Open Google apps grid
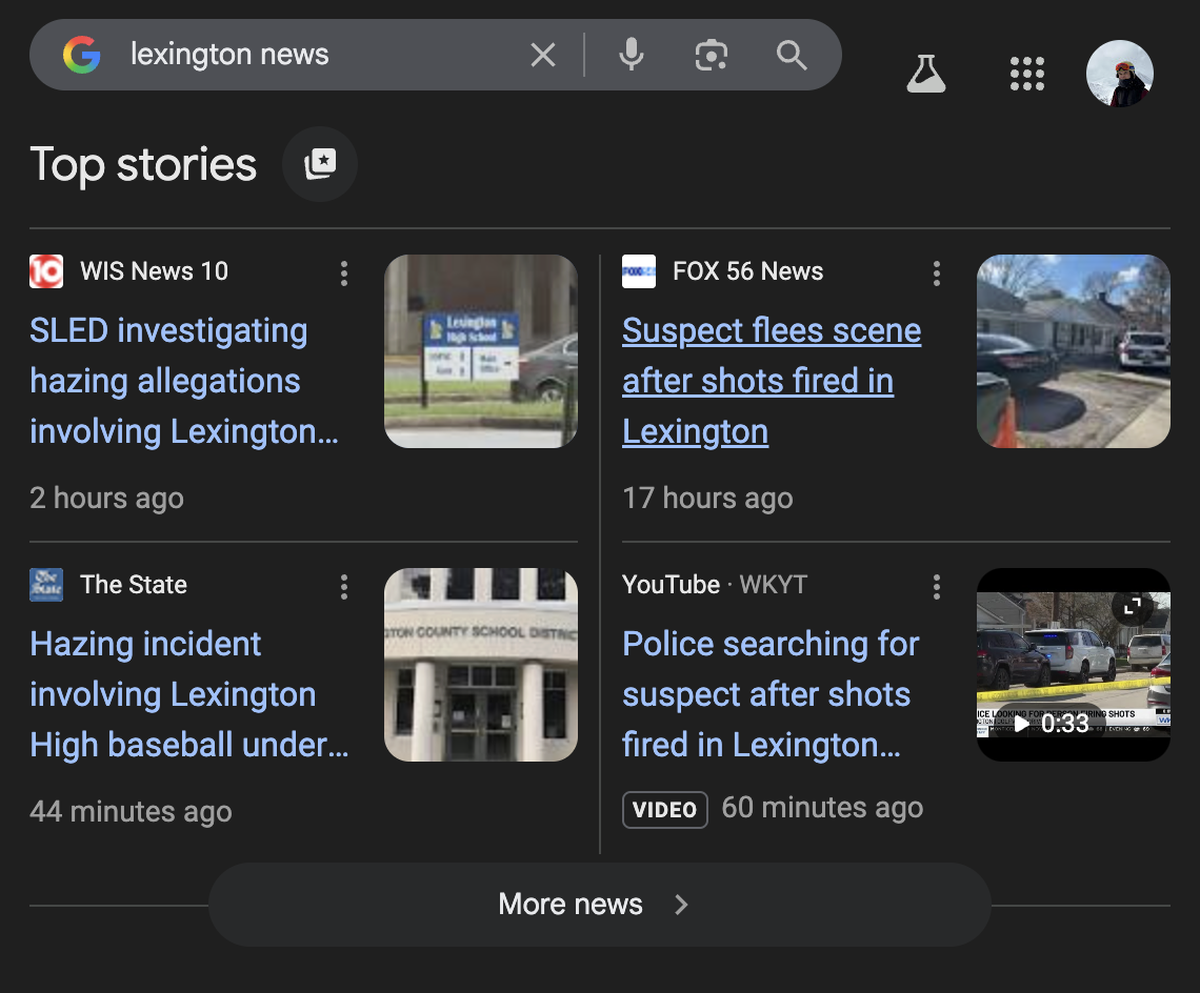The width and height of the screenshot is (1200, 993). [x=1027, y=74]
